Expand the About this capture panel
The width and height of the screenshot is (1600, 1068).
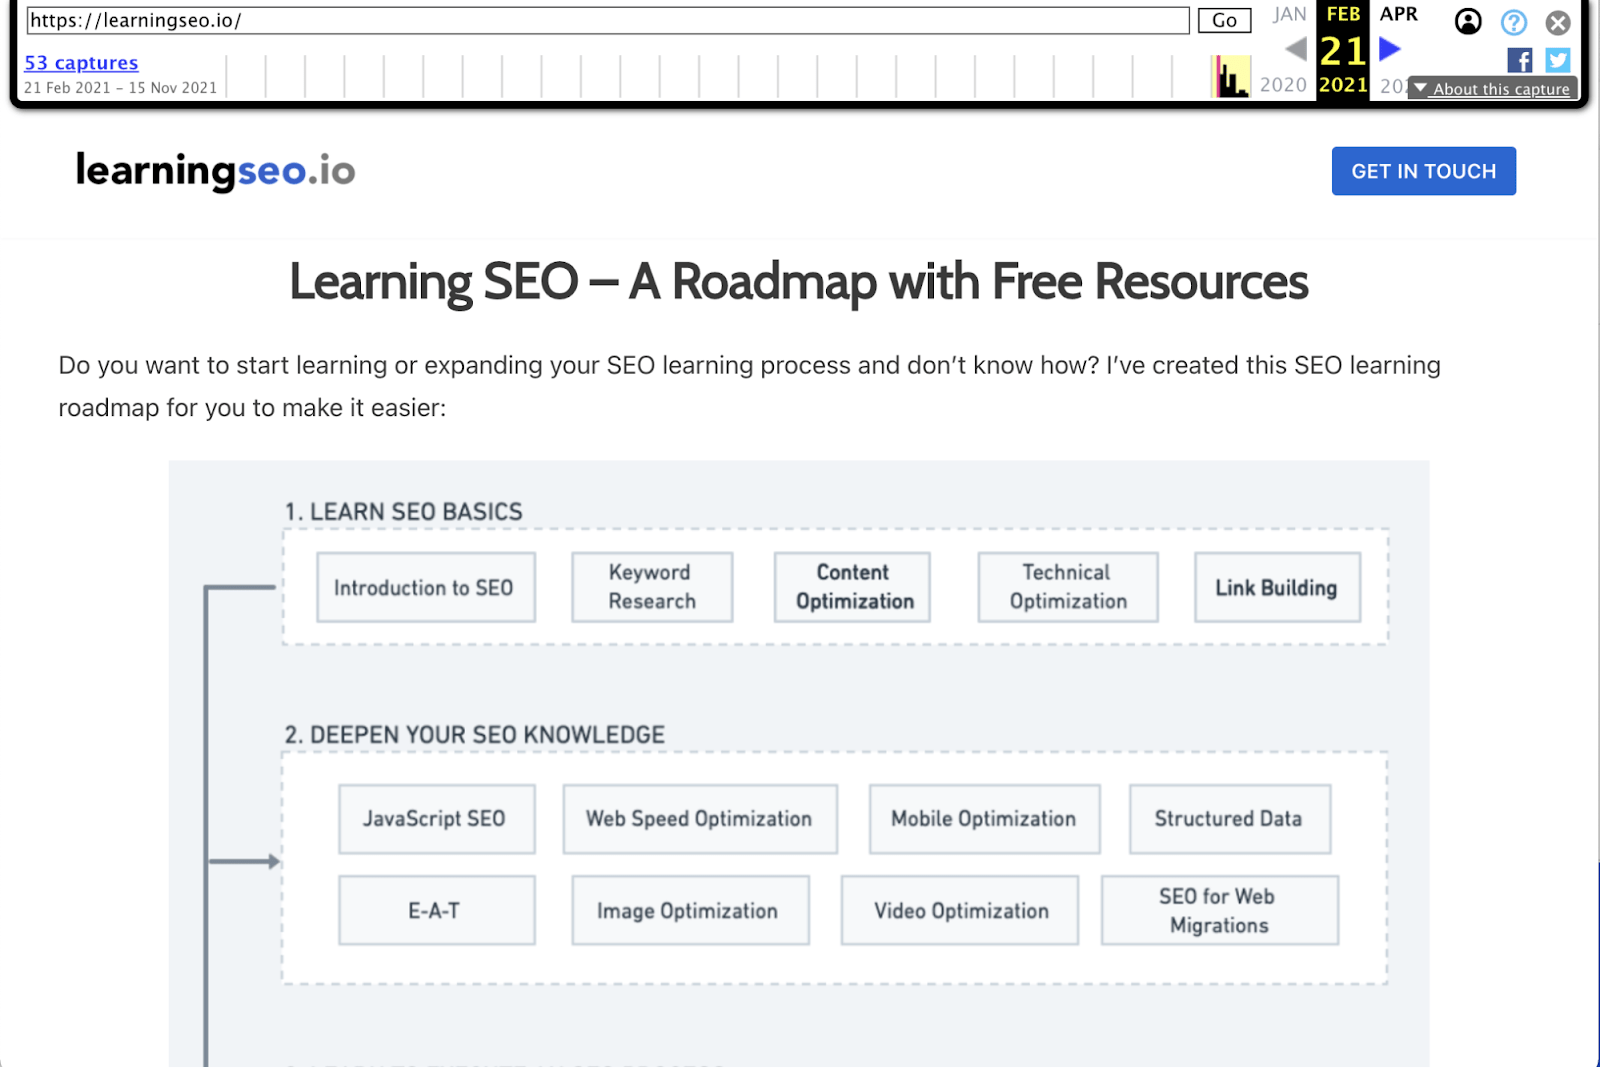tap(1494, 88)
